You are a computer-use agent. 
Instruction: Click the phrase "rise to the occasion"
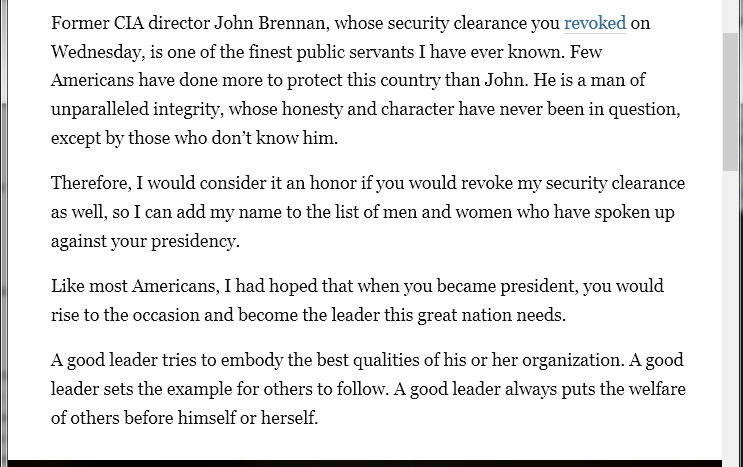click(125, 315)
